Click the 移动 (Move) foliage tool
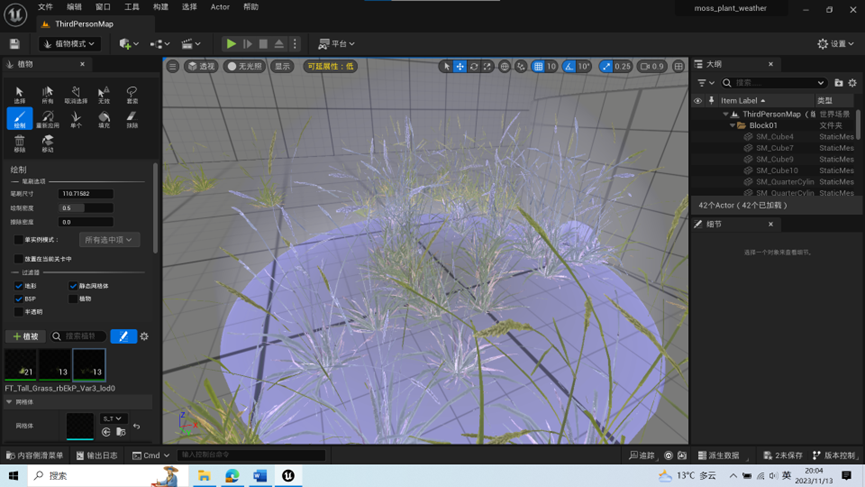The height and width of the screenshot is (487, 865). [47, 143]
